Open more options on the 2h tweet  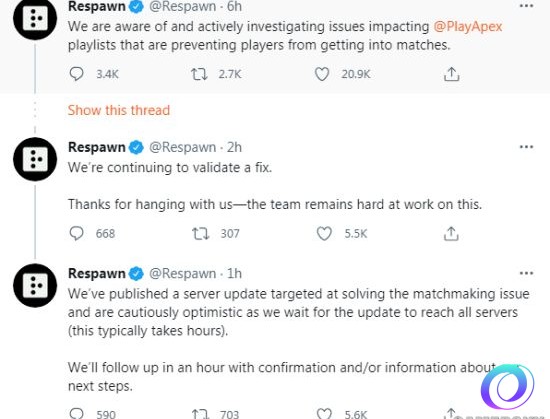[526, 147]
